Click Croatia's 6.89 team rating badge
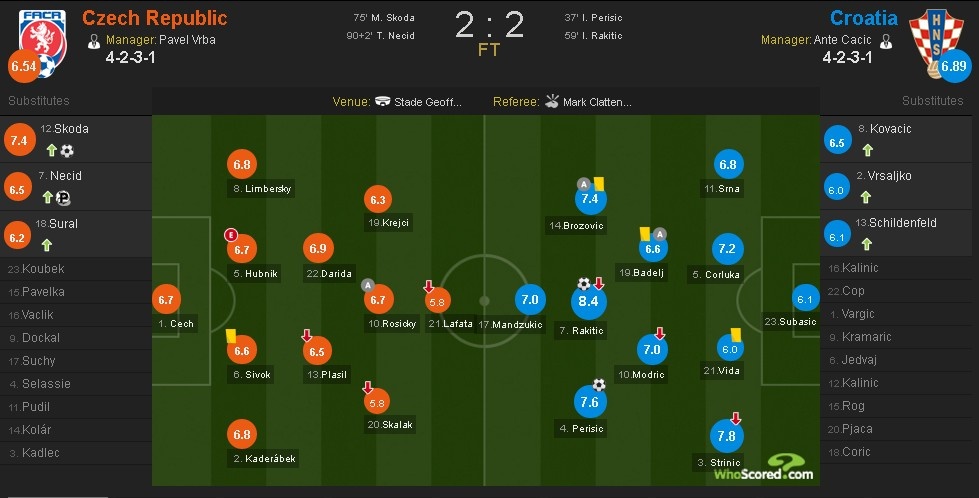The width and height of the screenshot is (979, 498). (954, 68)
